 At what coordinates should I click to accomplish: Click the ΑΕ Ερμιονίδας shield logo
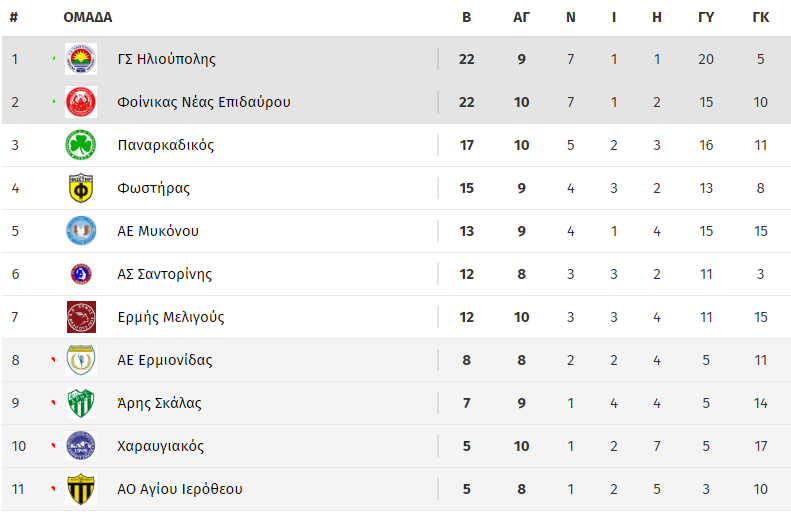tap(81, 360)
